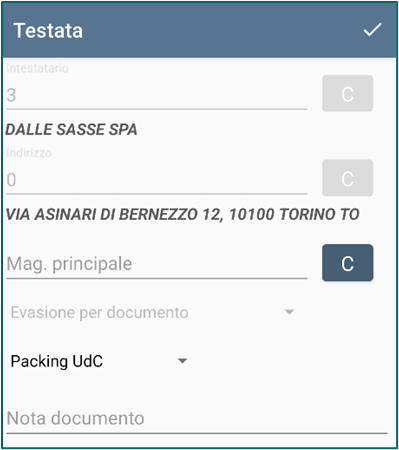Open the Packing UdC dropdown
Screen dimensions: 399x450
pyautogui.click(x=99, y=361)
